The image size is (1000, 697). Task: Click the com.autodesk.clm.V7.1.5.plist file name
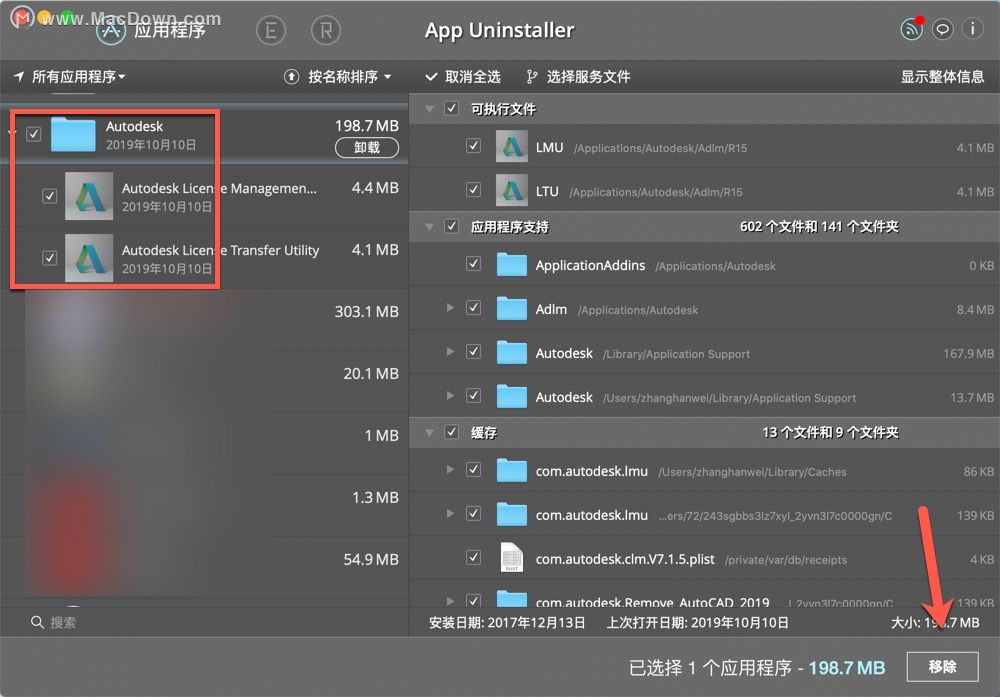pos(625,559)
